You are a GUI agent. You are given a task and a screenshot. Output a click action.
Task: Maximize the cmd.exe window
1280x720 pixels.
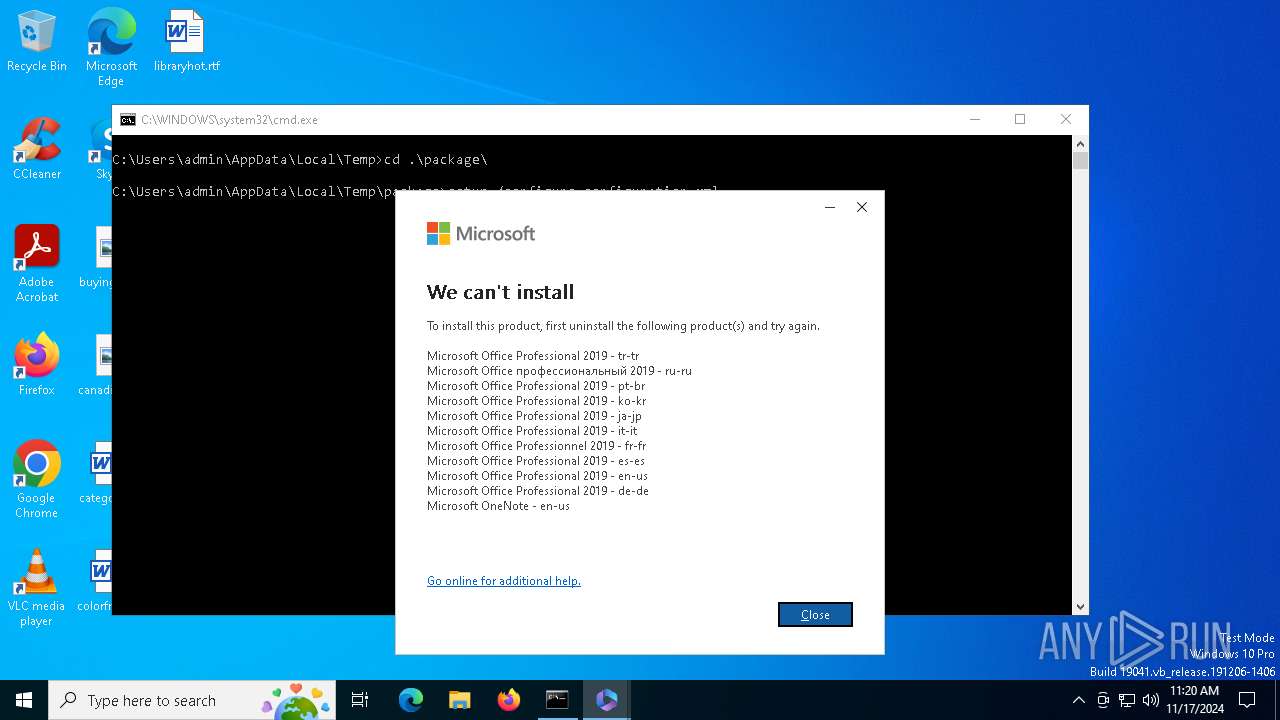pyautogui.click(x=1020, y=119)
